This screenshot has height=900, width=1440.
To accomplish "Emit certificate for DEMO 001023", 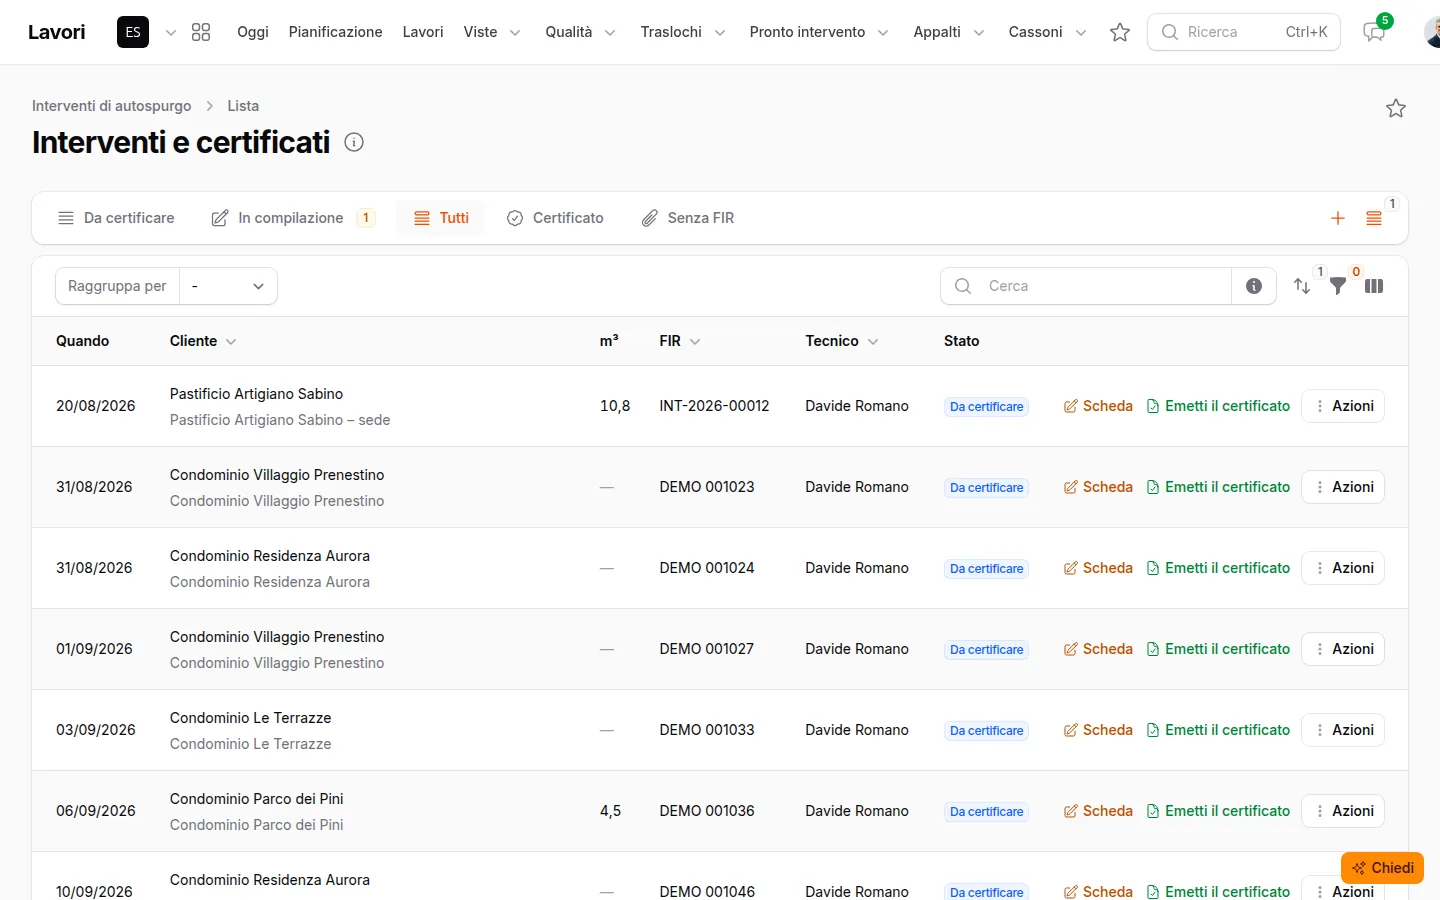I will pyautogui.click(x=1218, y=487).
